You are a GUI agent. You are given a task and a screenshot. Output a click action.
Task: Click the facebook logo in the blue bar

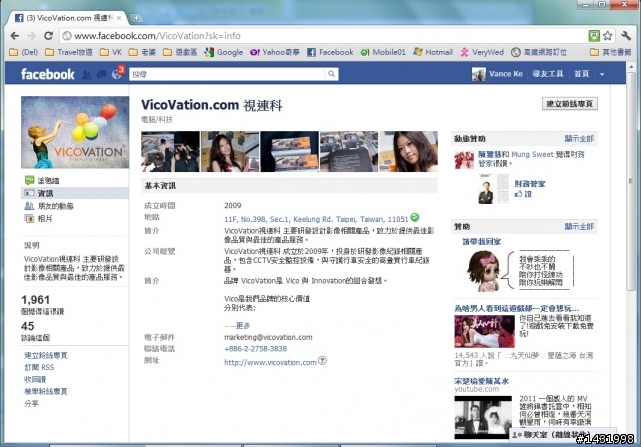tap(47, 74)
